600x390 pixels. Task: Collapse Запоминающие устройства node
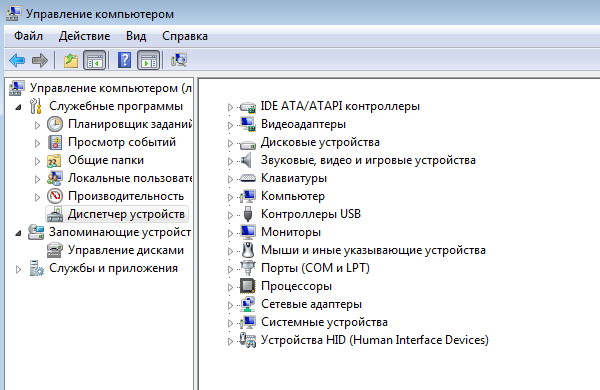pyautogui.click(x=18, y=233)
